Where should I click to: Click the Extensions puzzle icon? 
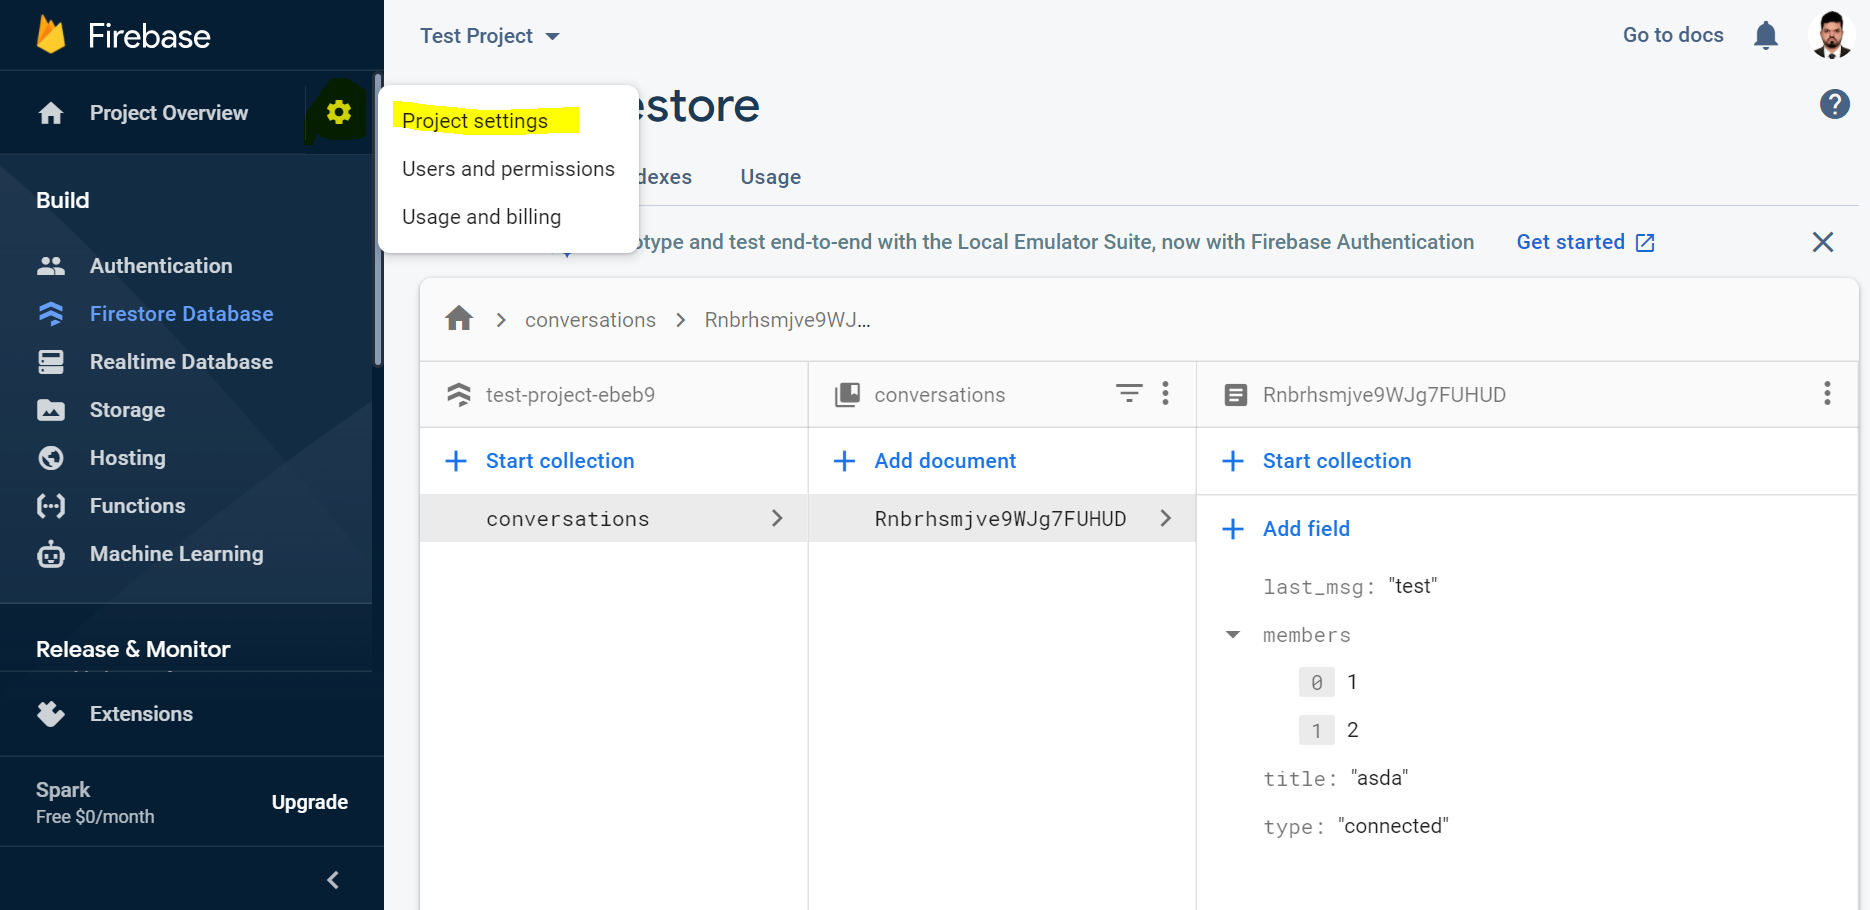click(x=51, y=714)
